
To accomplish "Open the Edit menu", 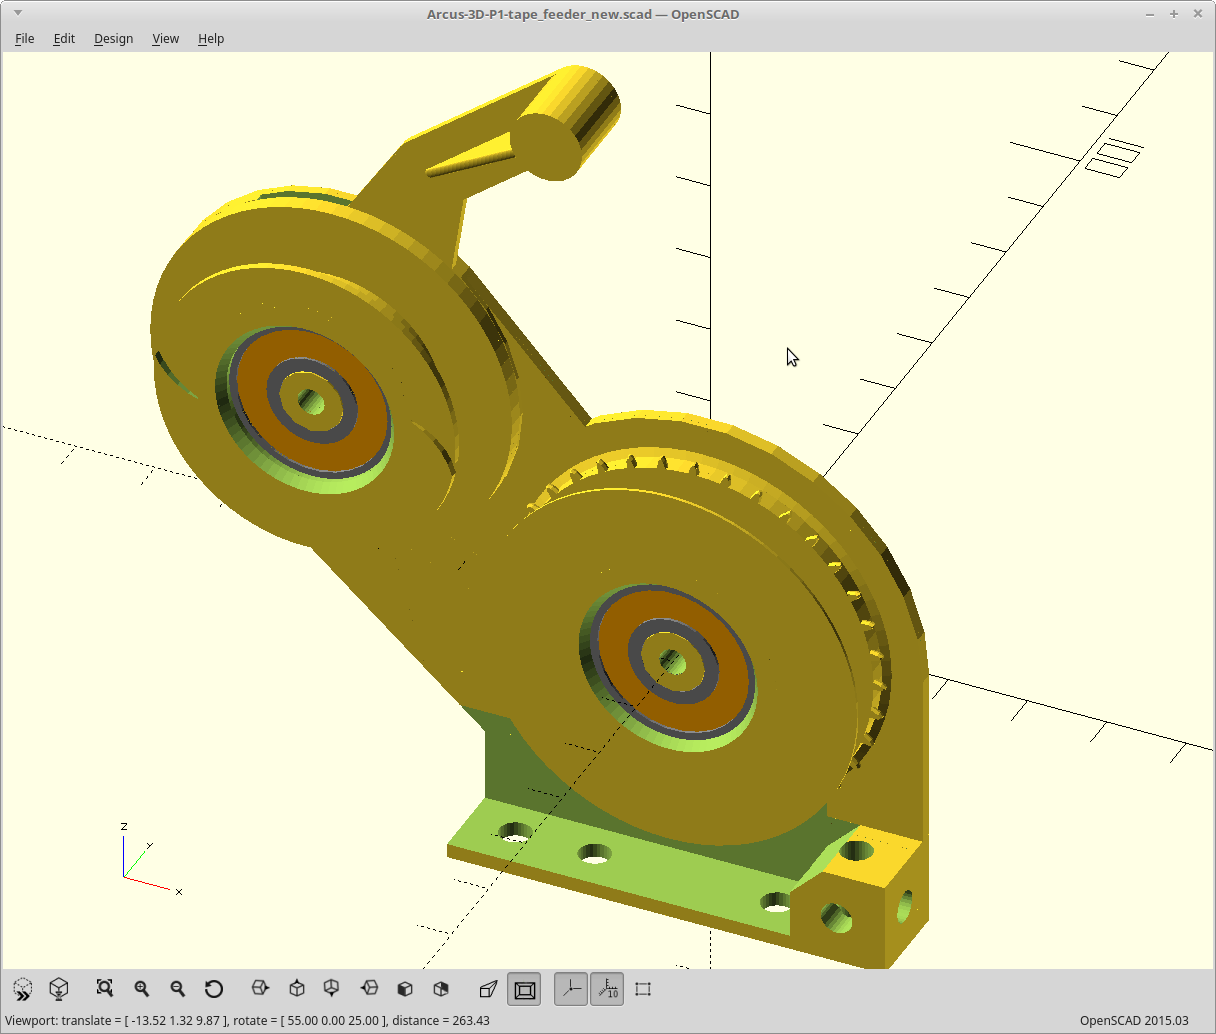I will [x=64, y=38].
